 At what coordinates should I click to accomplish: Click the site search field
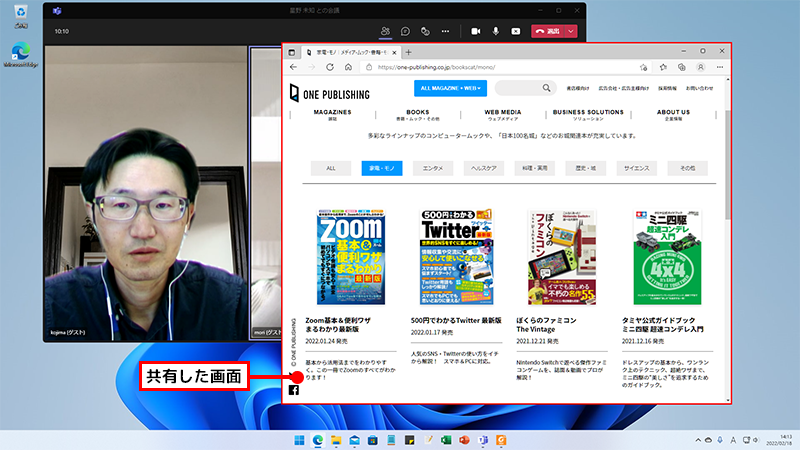pos(519,88)
